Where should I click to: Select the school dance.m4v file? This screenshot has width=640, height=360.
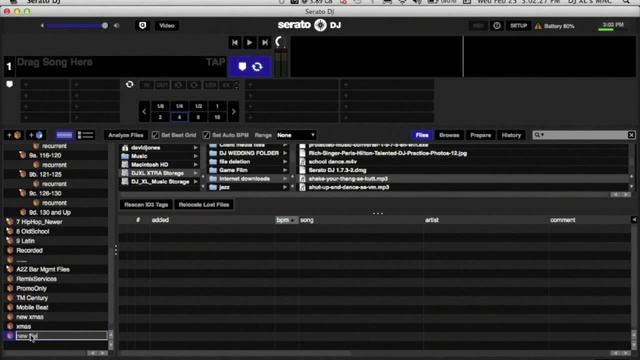click(332, 162)
